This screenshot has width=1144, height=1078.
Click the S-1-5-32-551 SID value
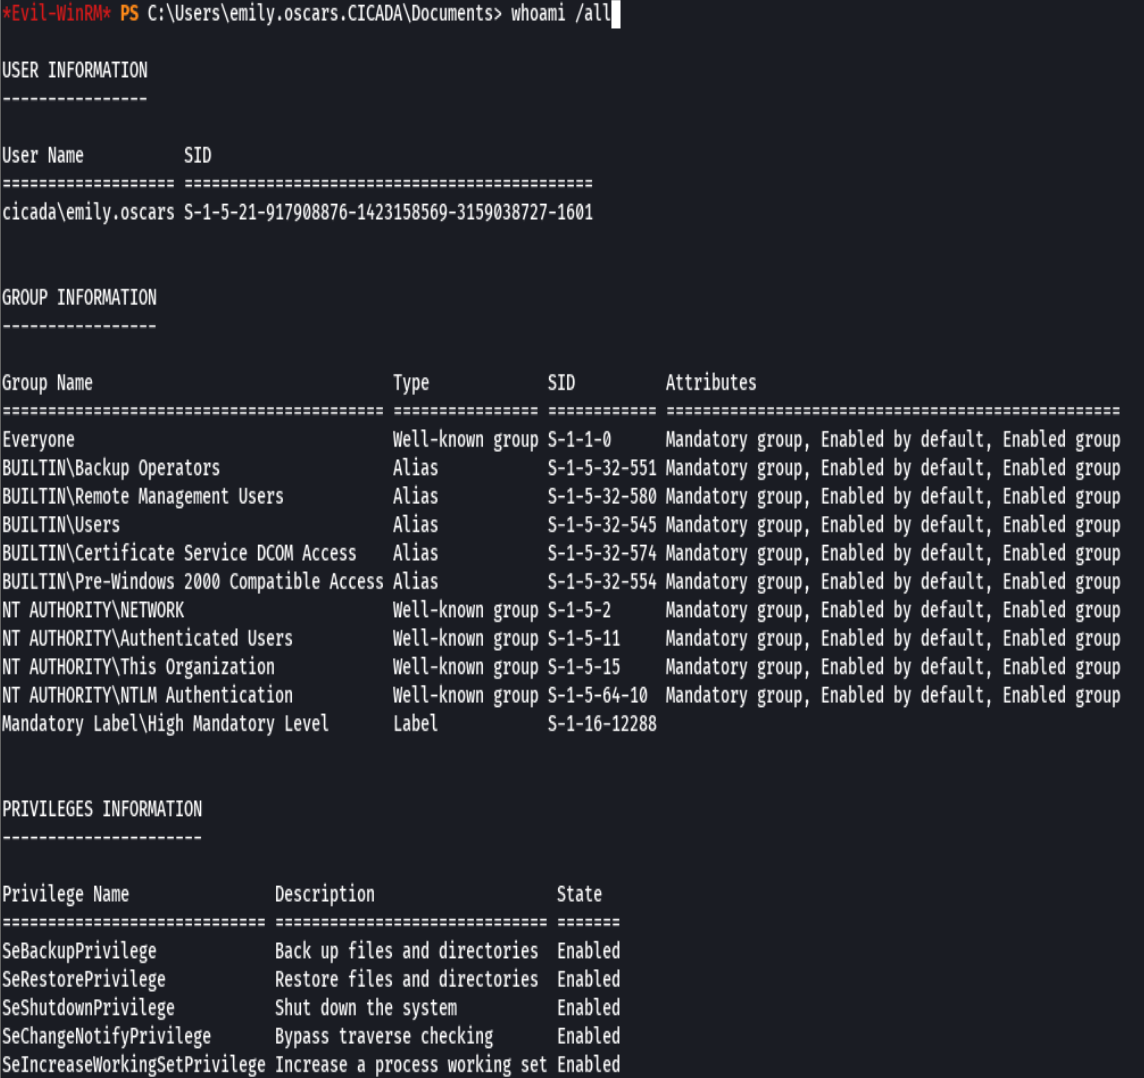coord(600,468)
